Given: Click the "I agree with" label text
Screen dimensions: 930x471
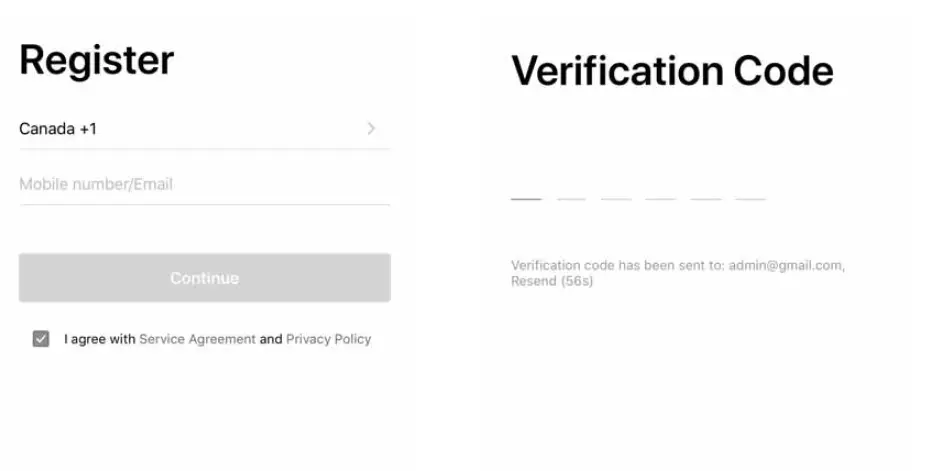Looking at the screenshot, I should click(x=99, y=339).
